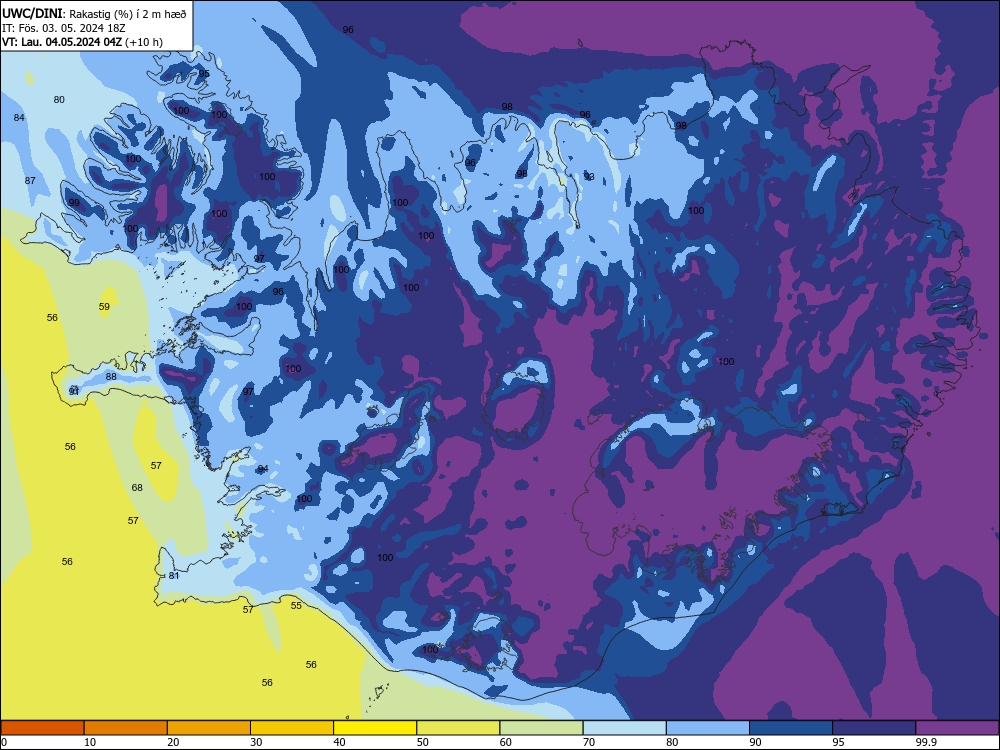Click the dark orange 0–10 legend swatch
Image resolution: width=1000 pixels, height=750 pixels.
[43, 728]
